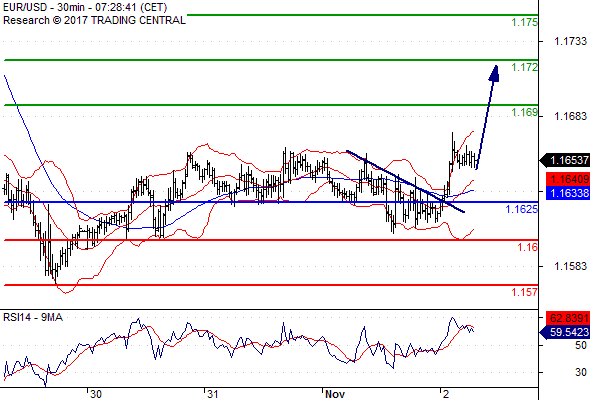Click the green 1.175 resistance label

pyautogui.click(x=524, y=22)
